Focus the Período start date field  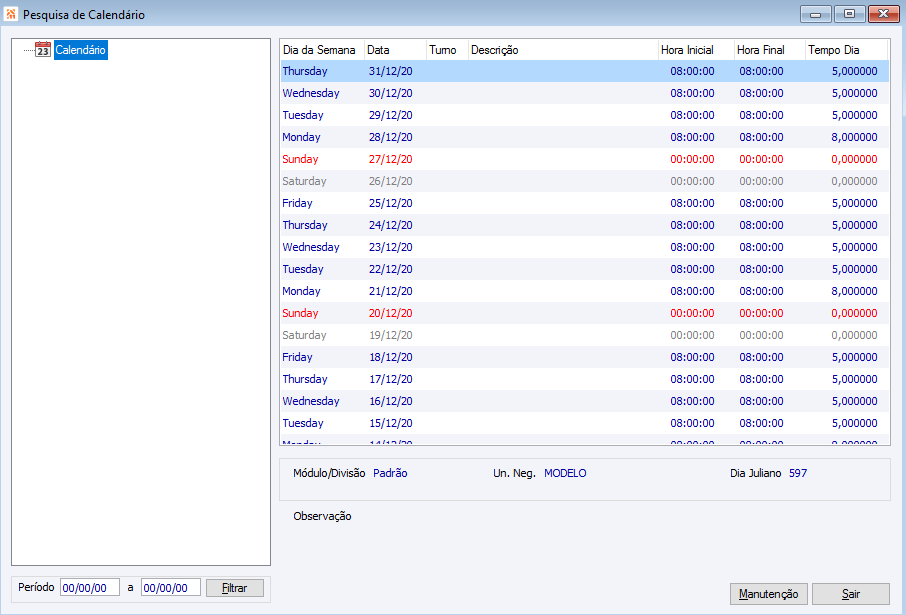[x=90, y=588]
